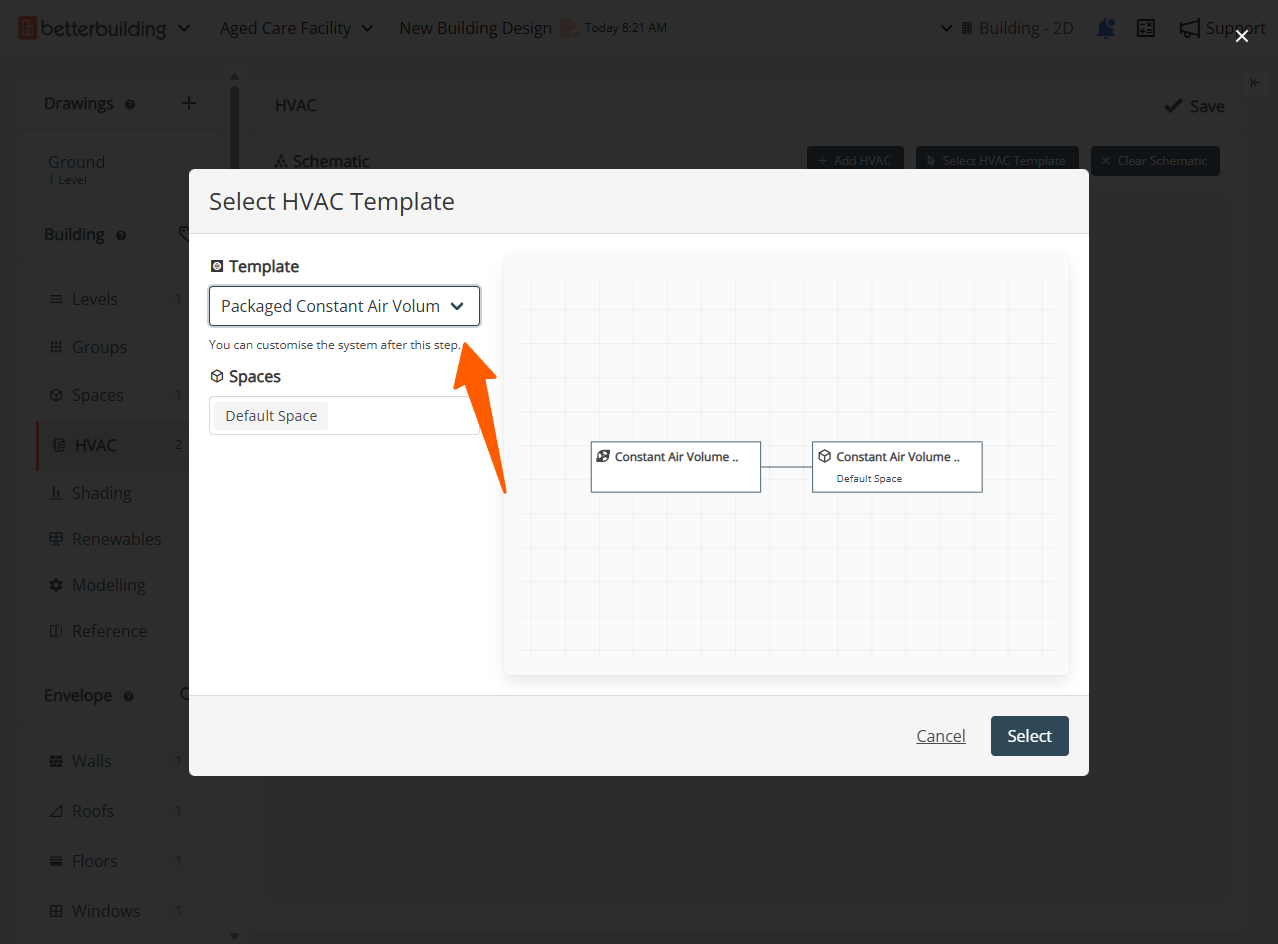Click the notifications bell icon
1278x944 pixels.
(1106, 28)
